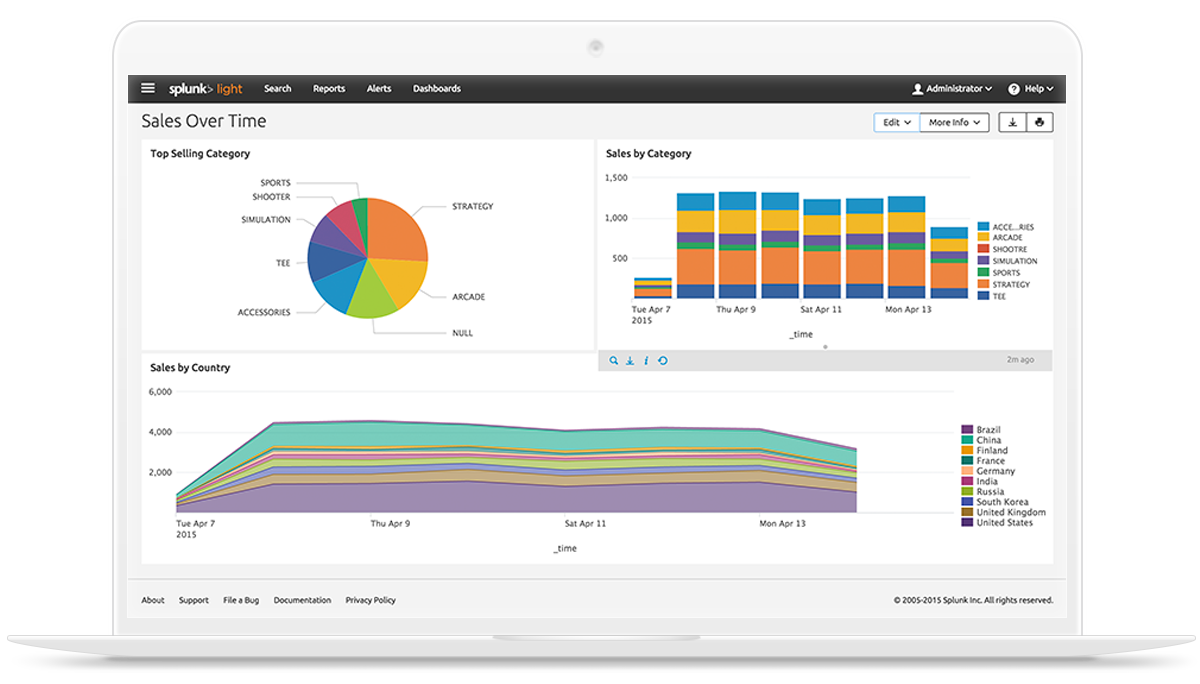Click the panel info inspect icon
Screen dimensions: 1200x684
coord(646,361)
